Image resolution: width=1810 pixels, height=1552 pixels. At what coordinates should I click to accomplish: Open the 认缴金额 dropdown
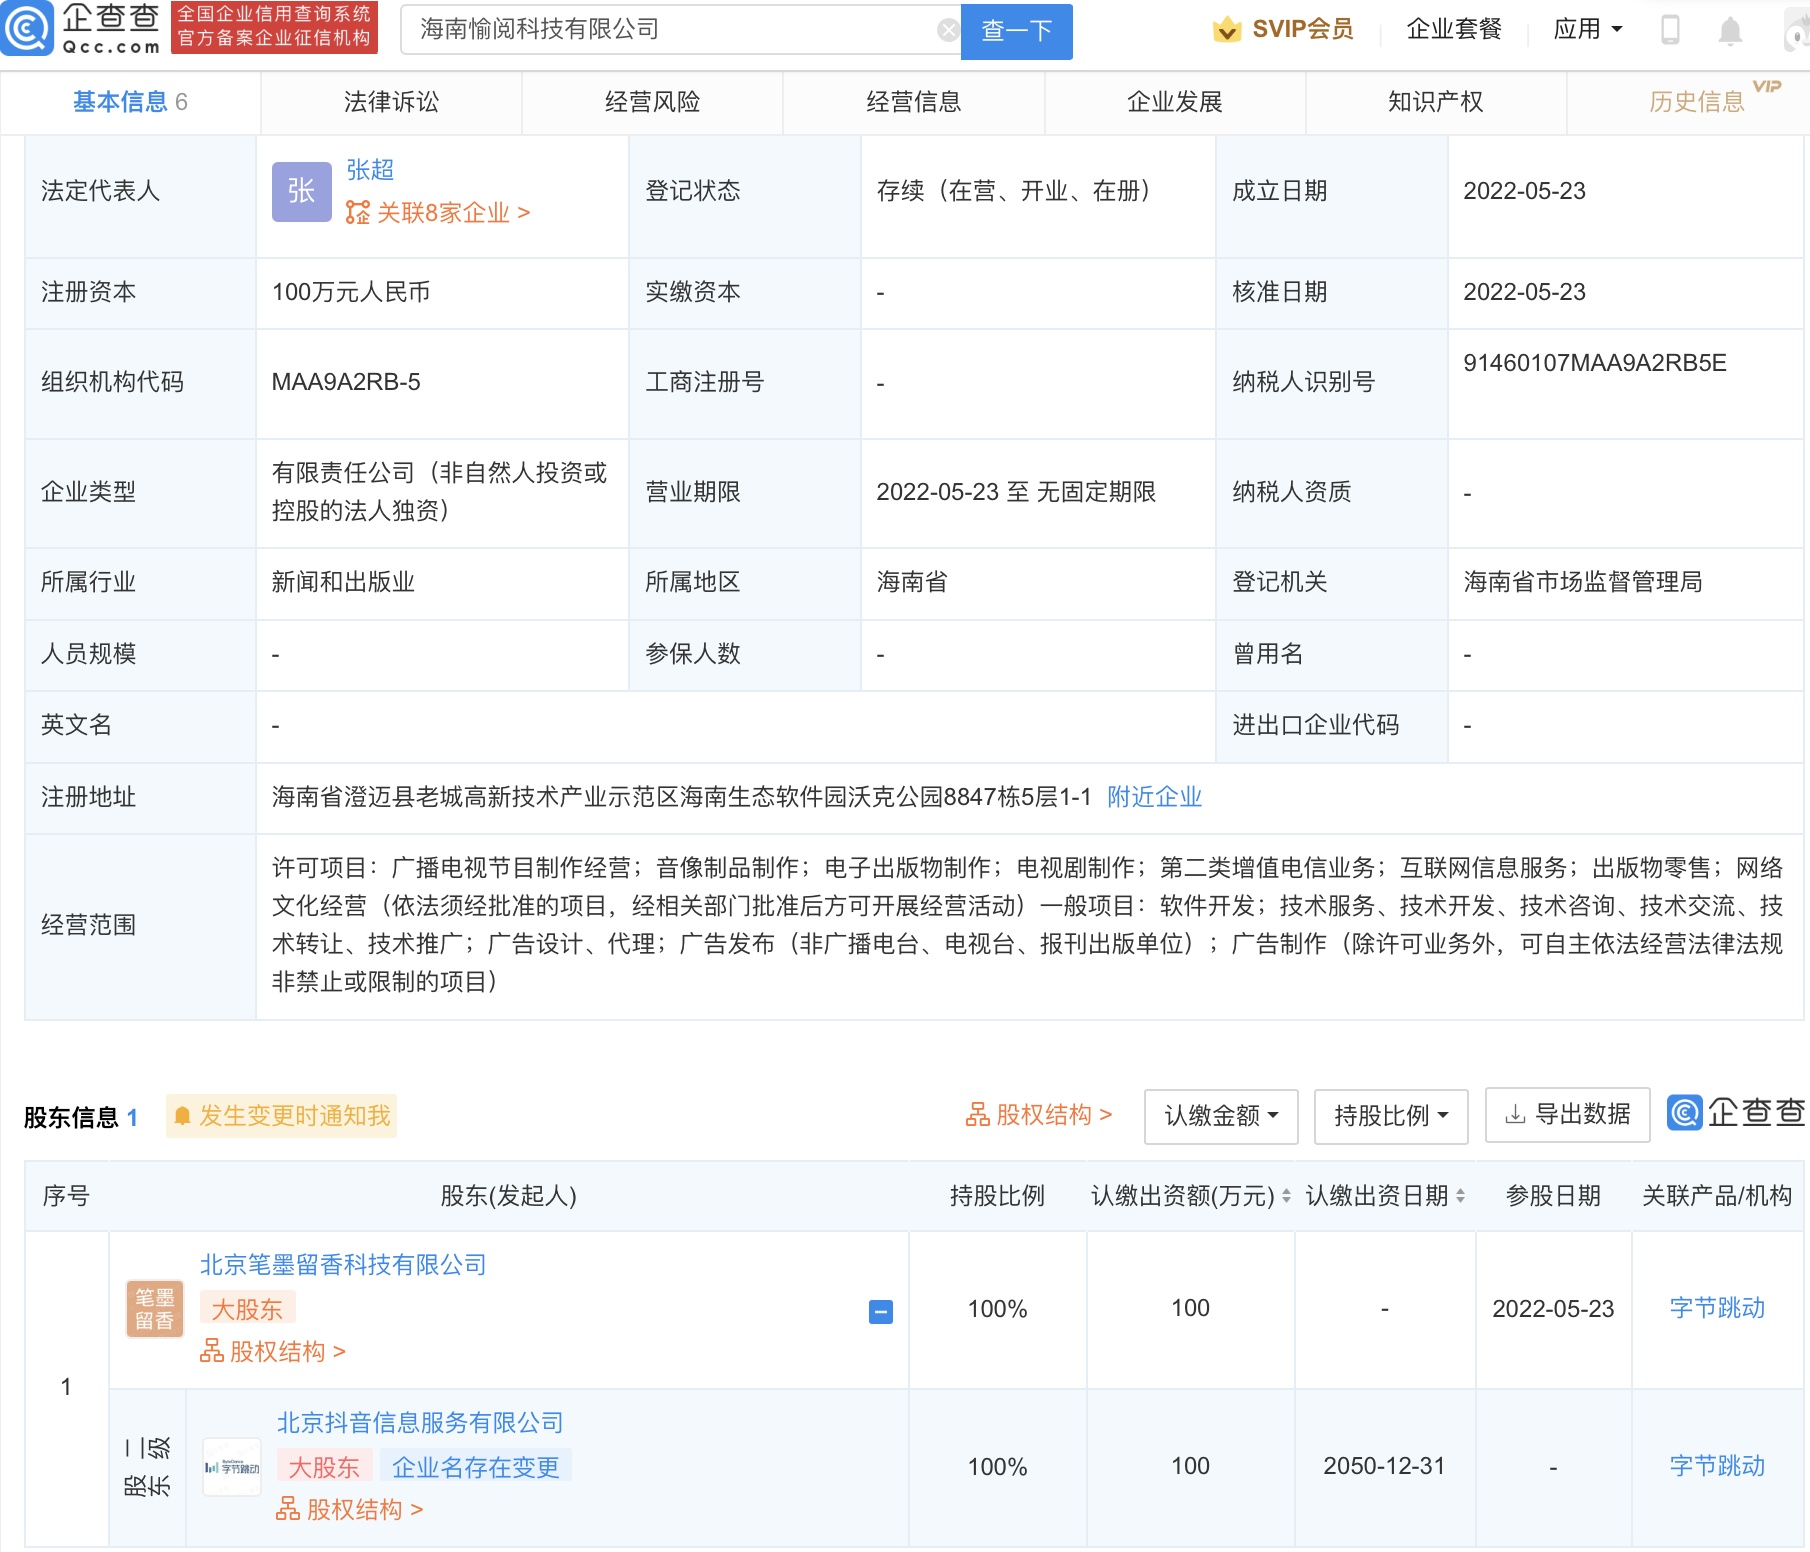point(1221,1116)
